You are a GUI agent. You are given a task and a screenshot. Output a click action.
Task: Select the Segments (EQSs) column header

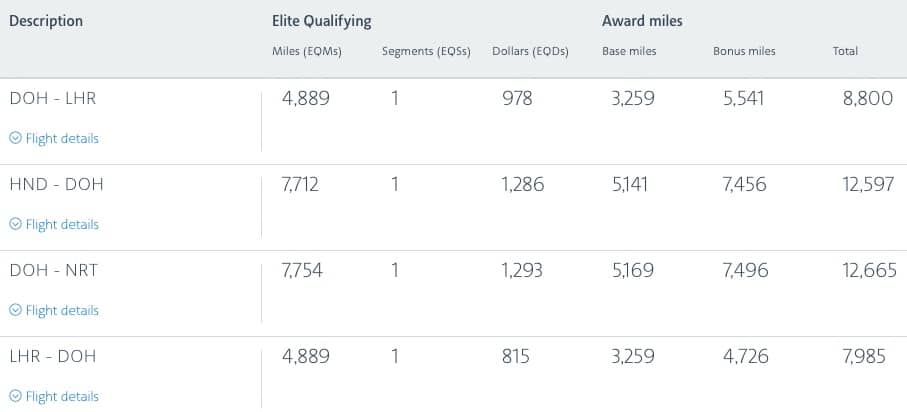(426, 52)
